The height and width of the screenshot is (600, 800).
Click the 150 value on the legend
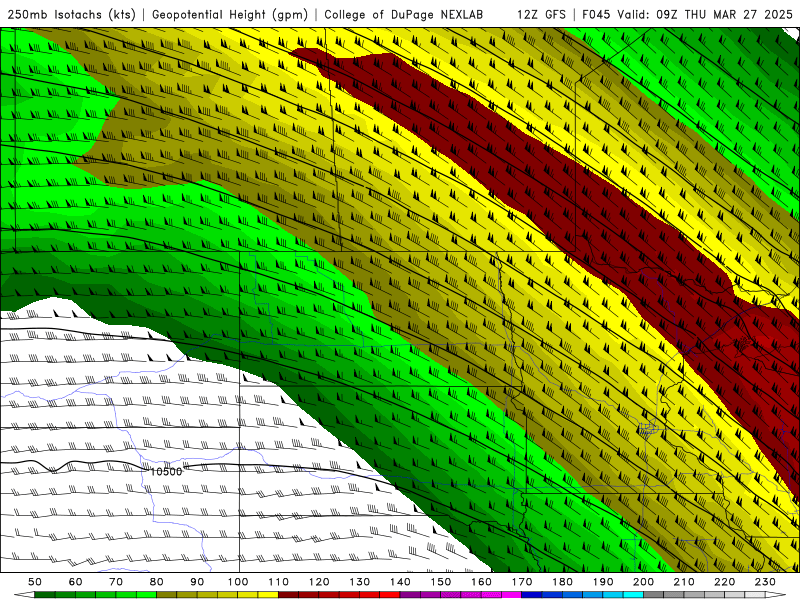[441, 582]
